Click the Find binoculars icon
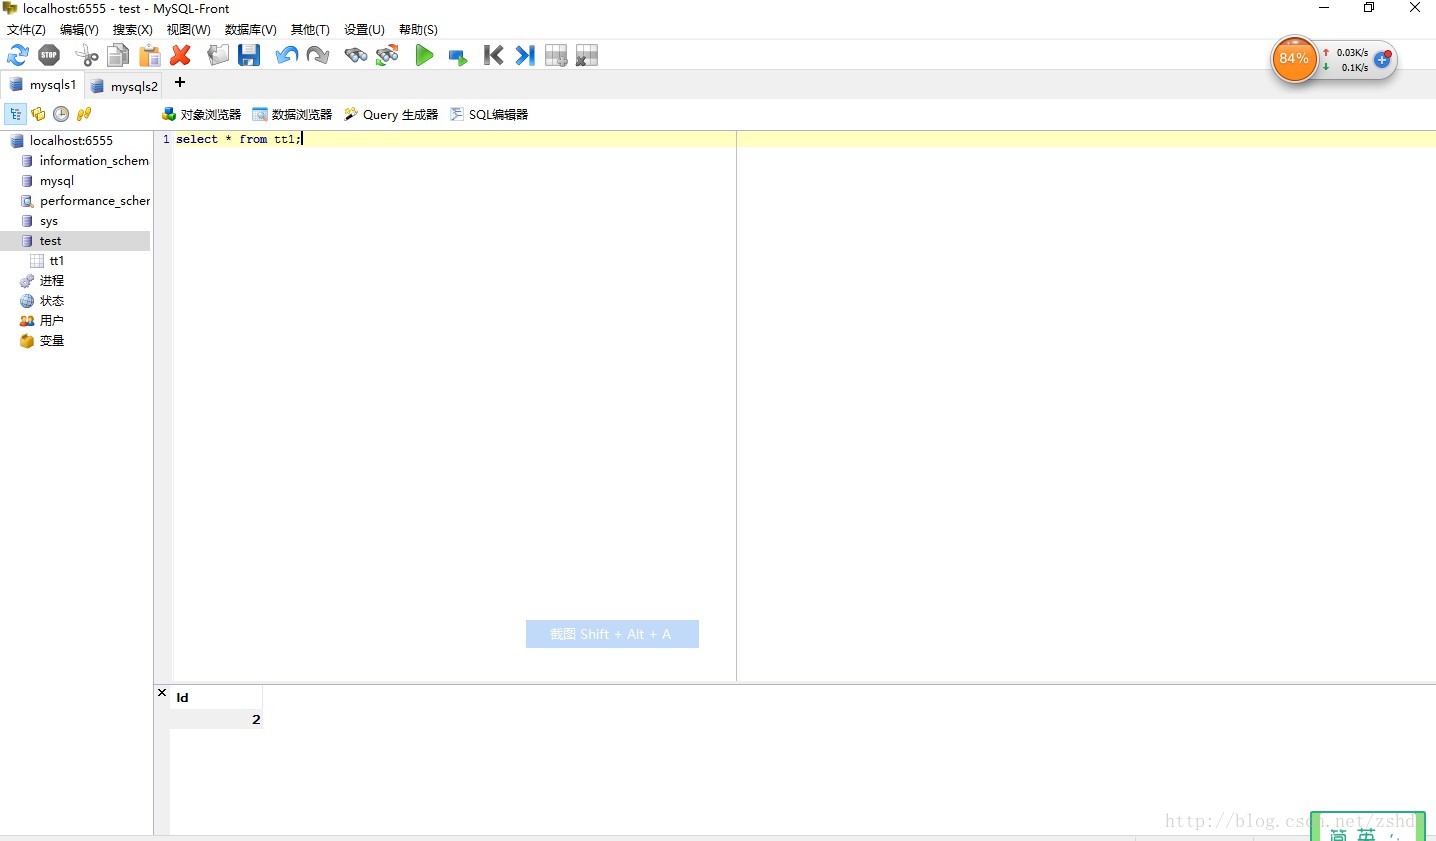Screen dimensions: 1436x841 [356, 55]
